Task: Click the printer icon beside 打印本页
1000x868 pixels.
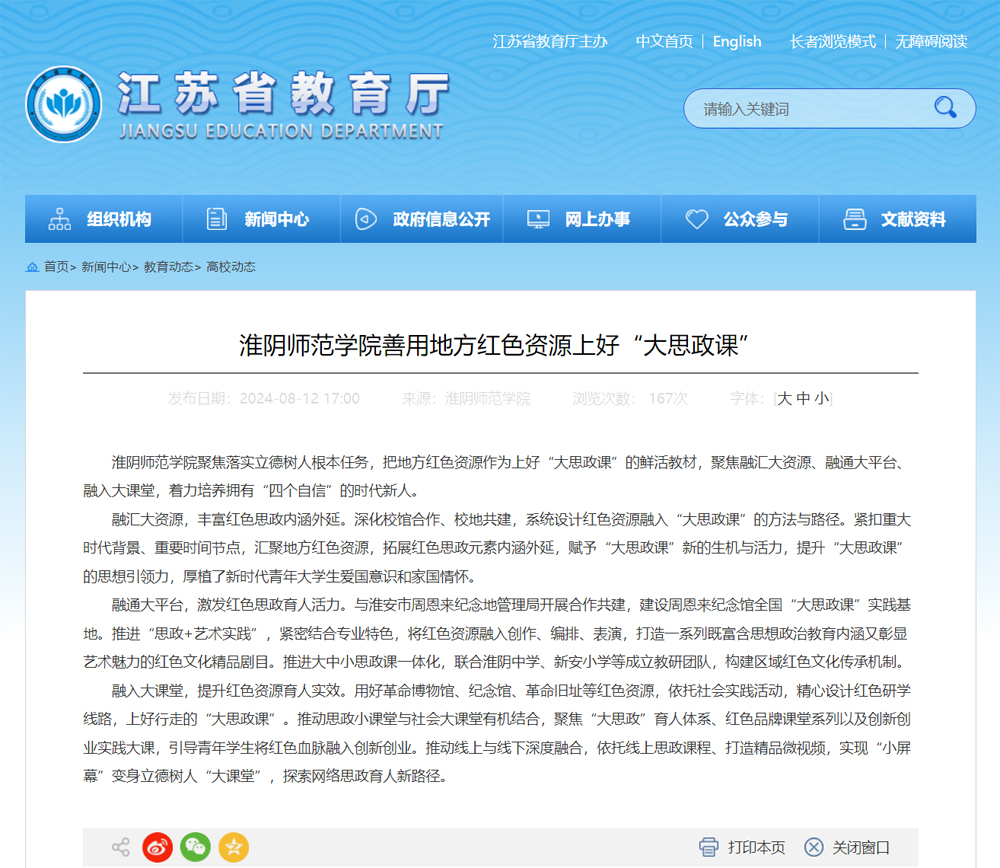Action: [x=709, y=847]
